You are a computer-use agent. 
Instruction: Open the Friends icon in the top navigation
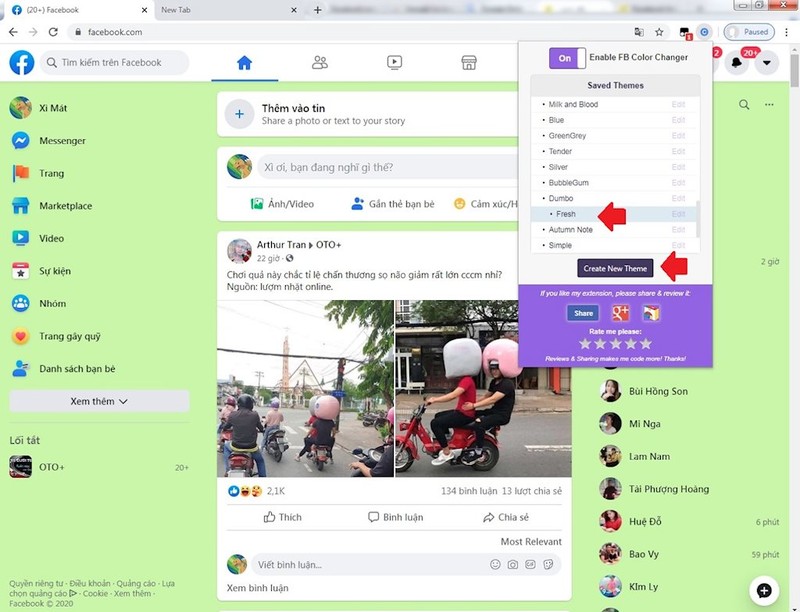[x=318, y=62]
